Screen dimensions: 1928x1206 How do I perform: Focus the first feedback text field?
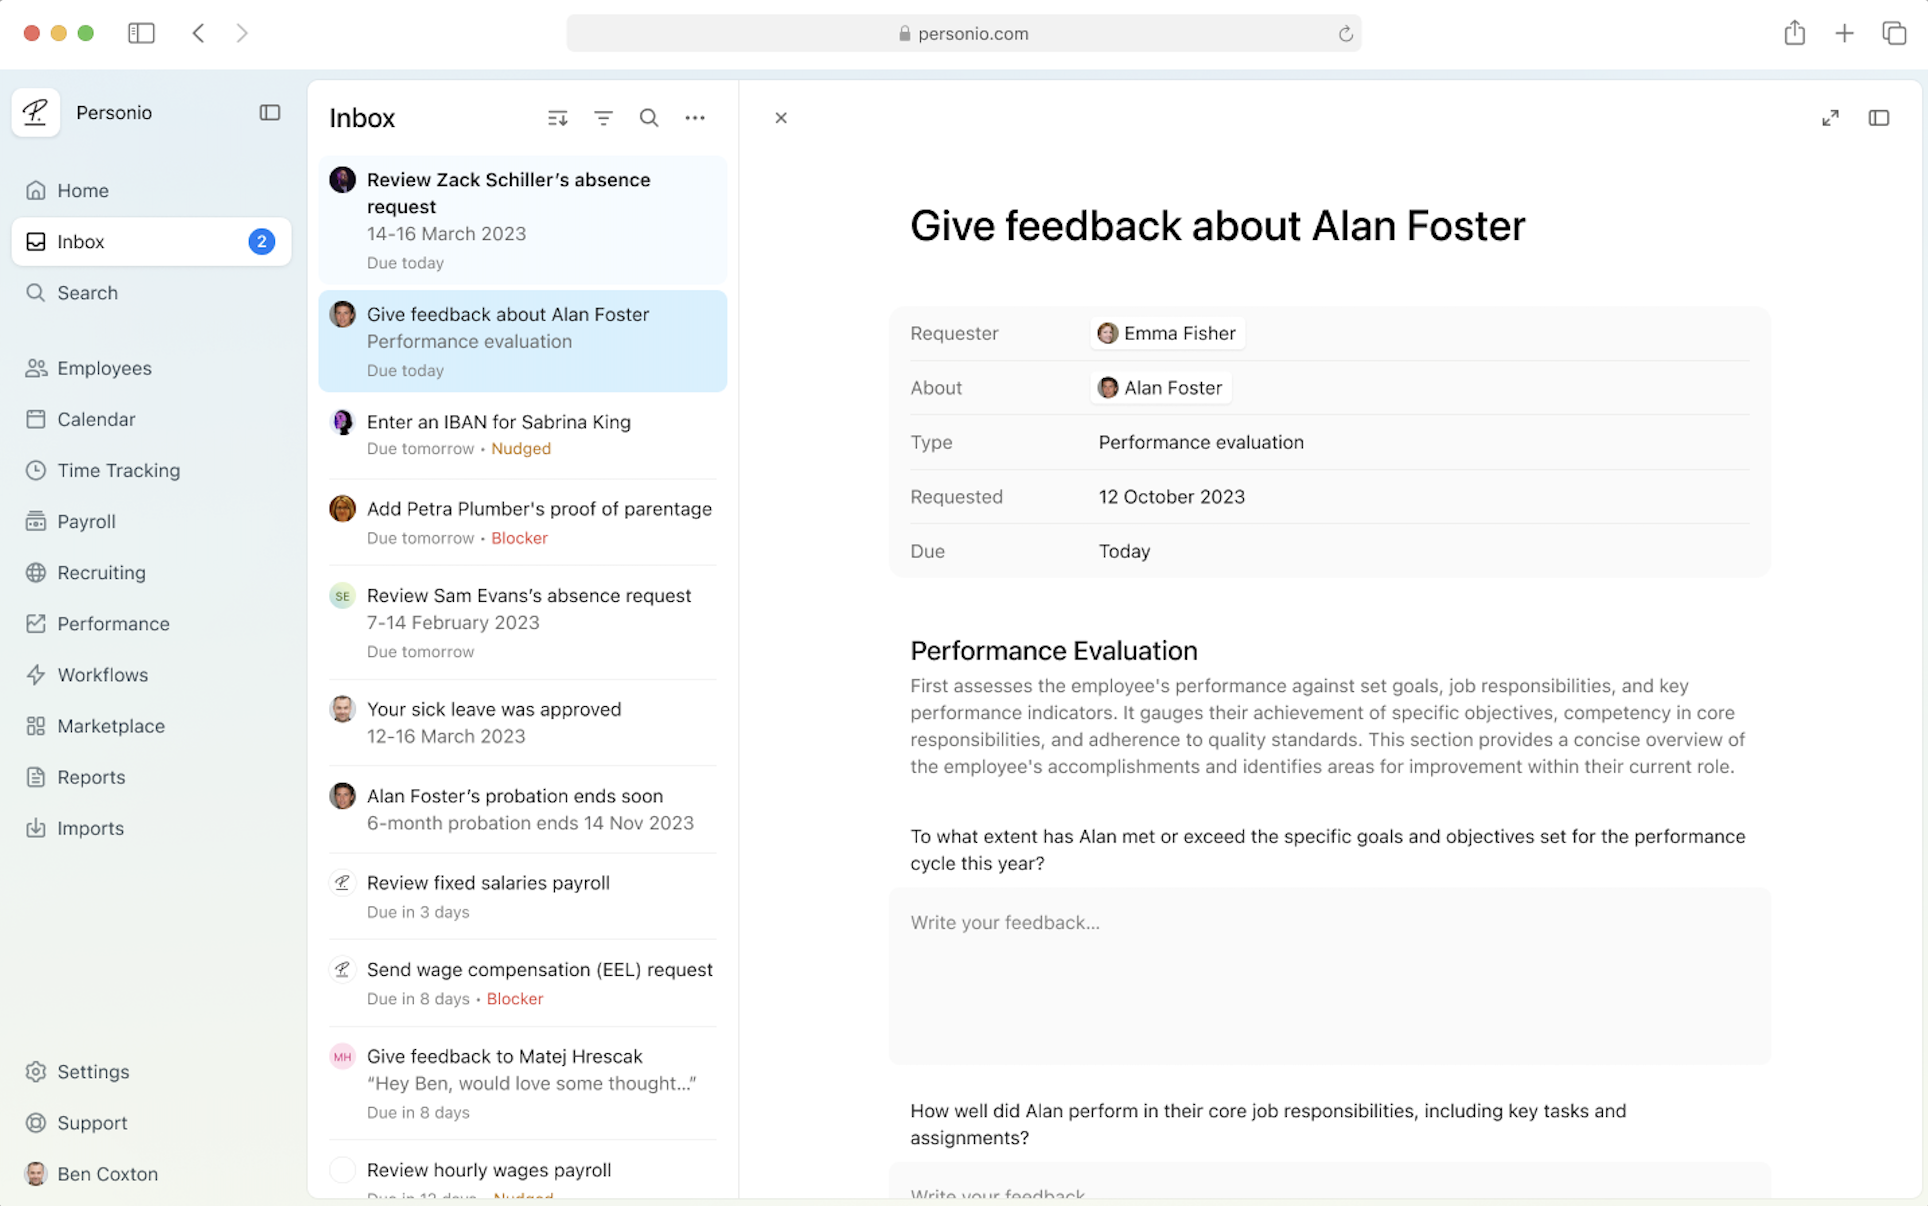pos(1330,976)
